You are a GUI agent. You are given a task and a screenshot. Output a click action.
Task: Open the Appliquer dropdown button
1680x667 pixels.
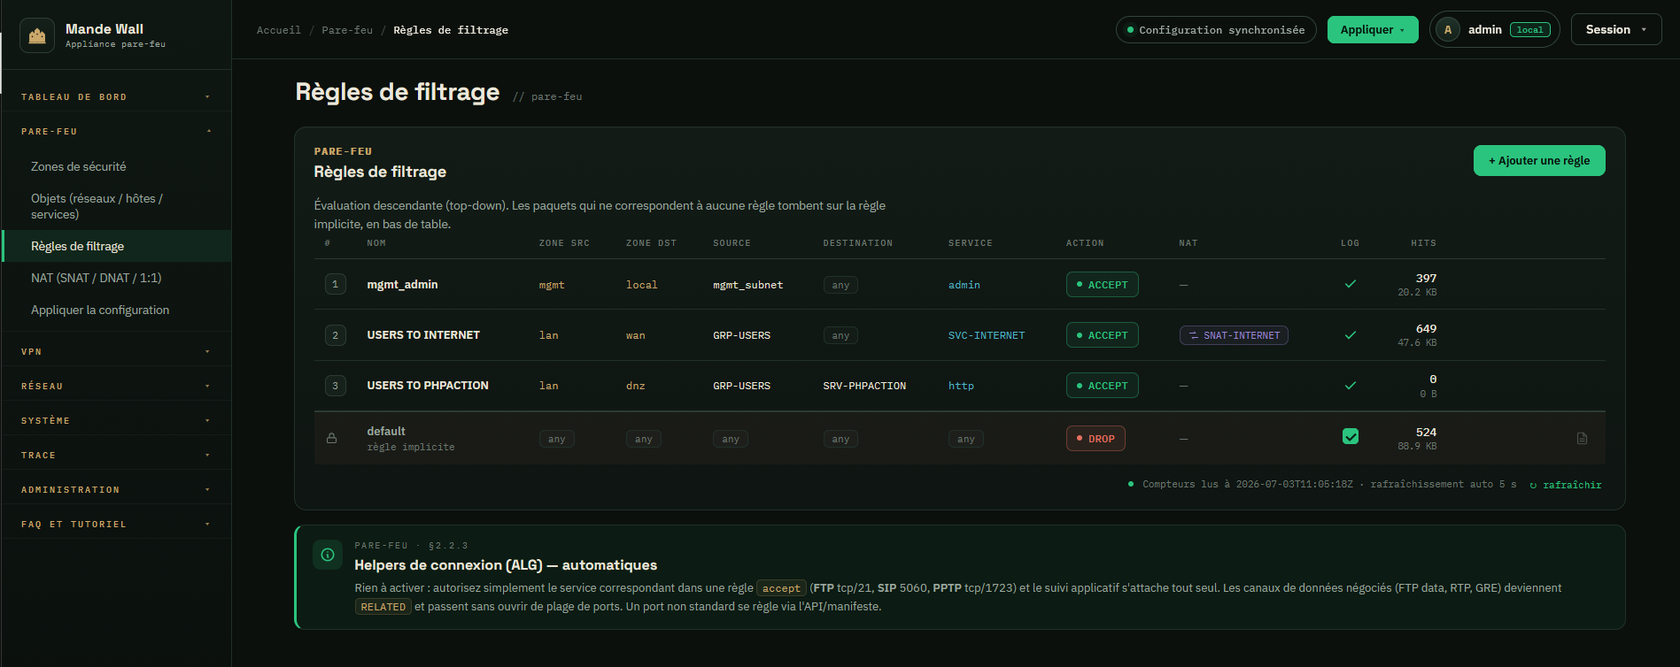click(x=1372, y=30)
